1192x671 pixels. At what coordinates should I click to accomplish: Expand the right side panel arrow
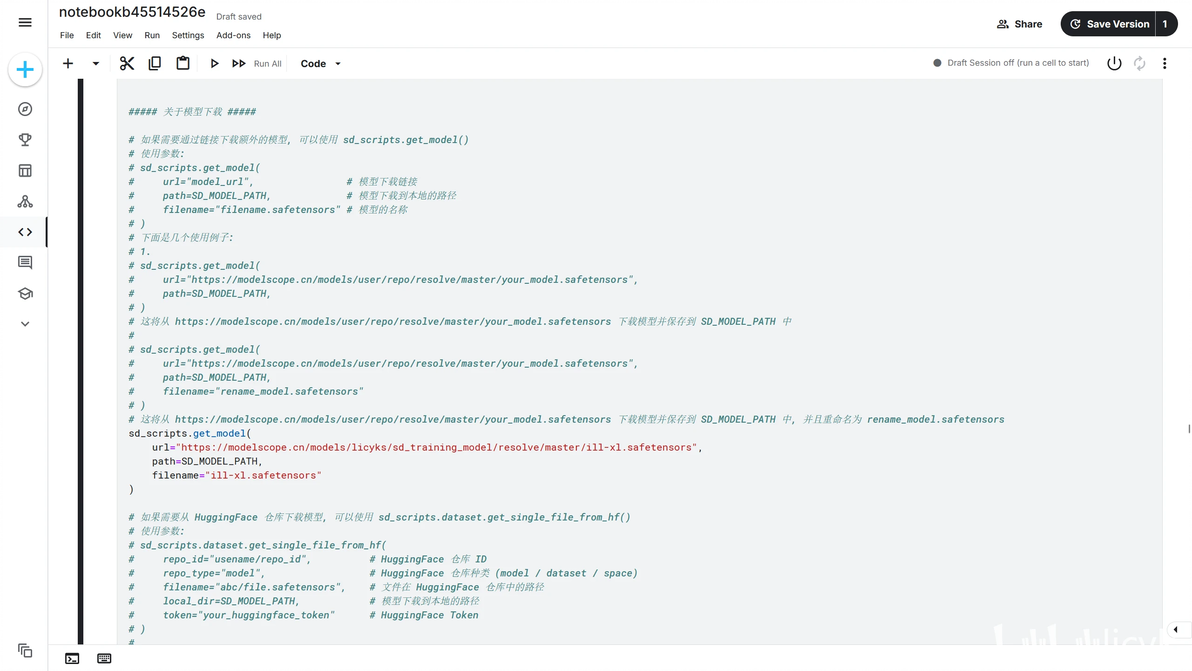[x=1176, y=630]
